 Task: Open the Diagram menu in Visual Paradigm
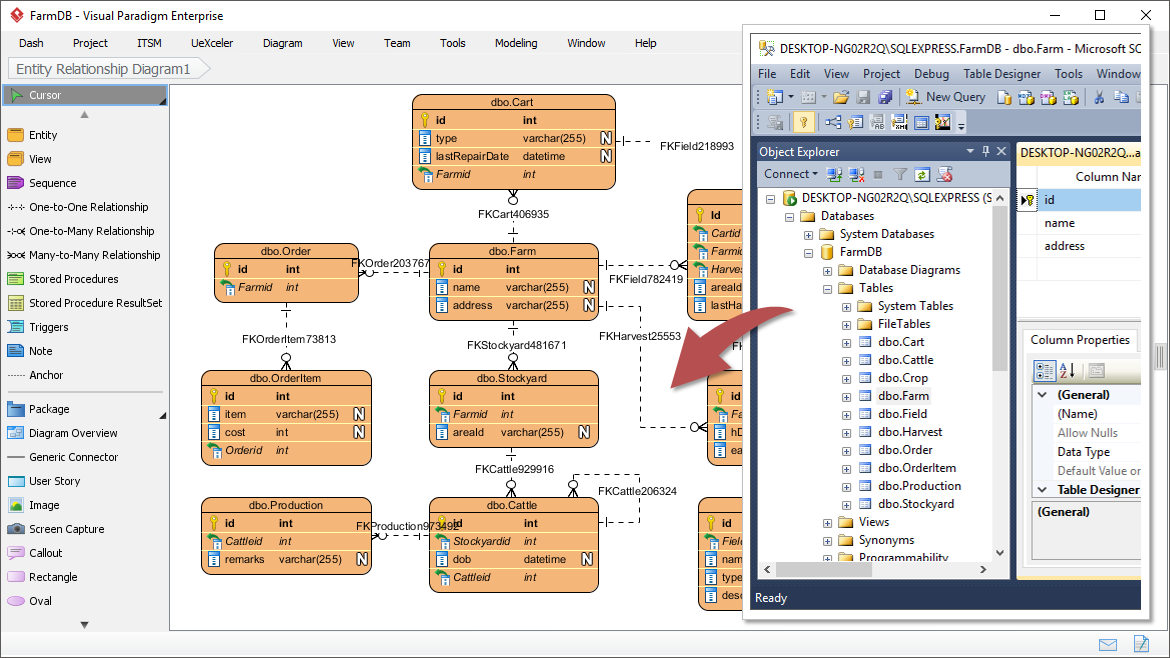[x=282, y=43]
